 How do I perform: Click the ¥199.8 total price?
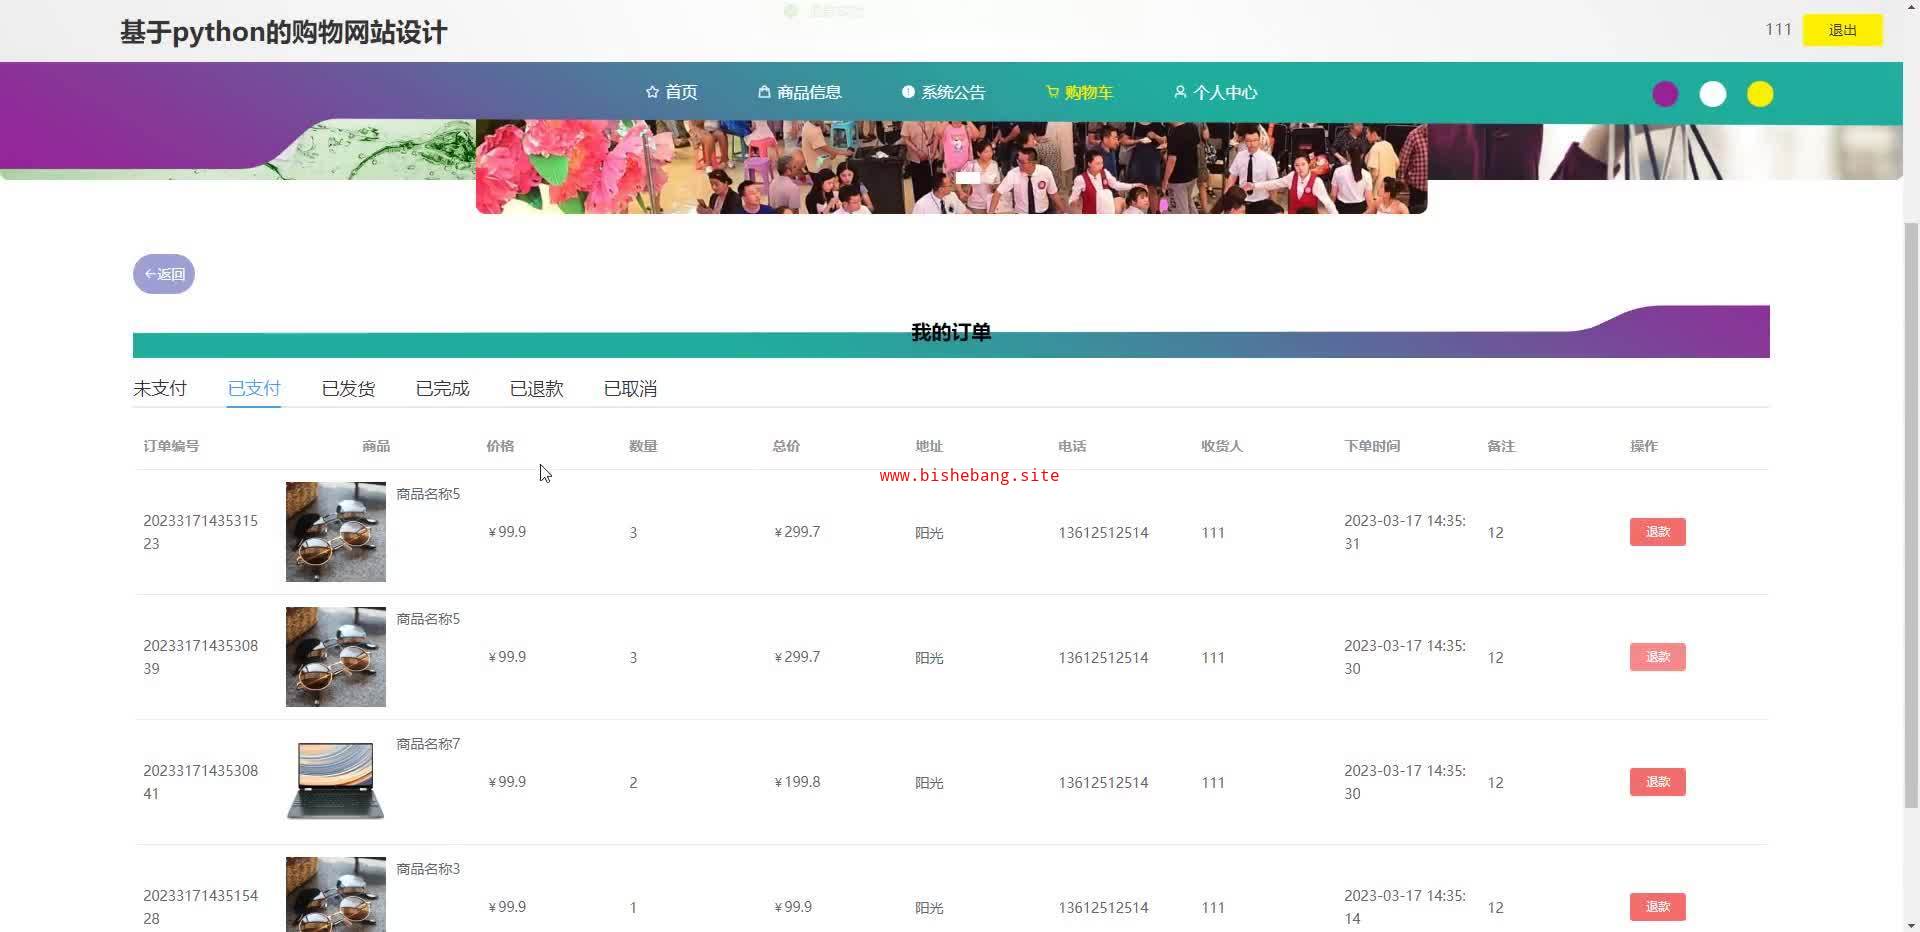(x=797, y=782)
